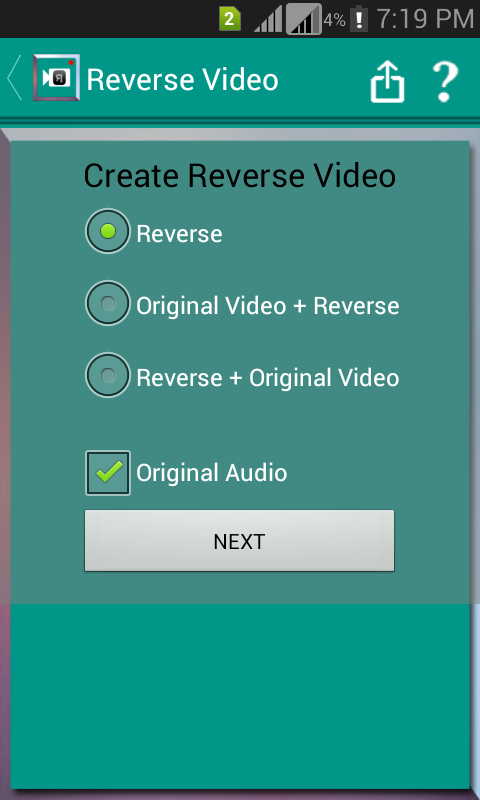Tap the NEXT button
This screenshot has width=480, height=800.
coord(239,541)
